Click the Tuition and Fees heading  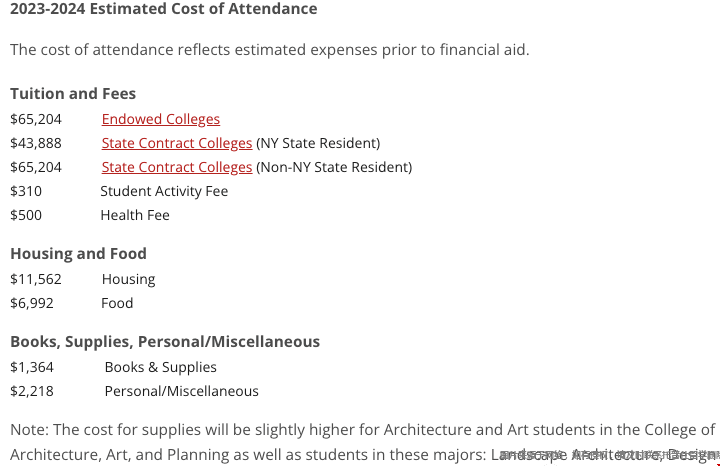[73, 94]
